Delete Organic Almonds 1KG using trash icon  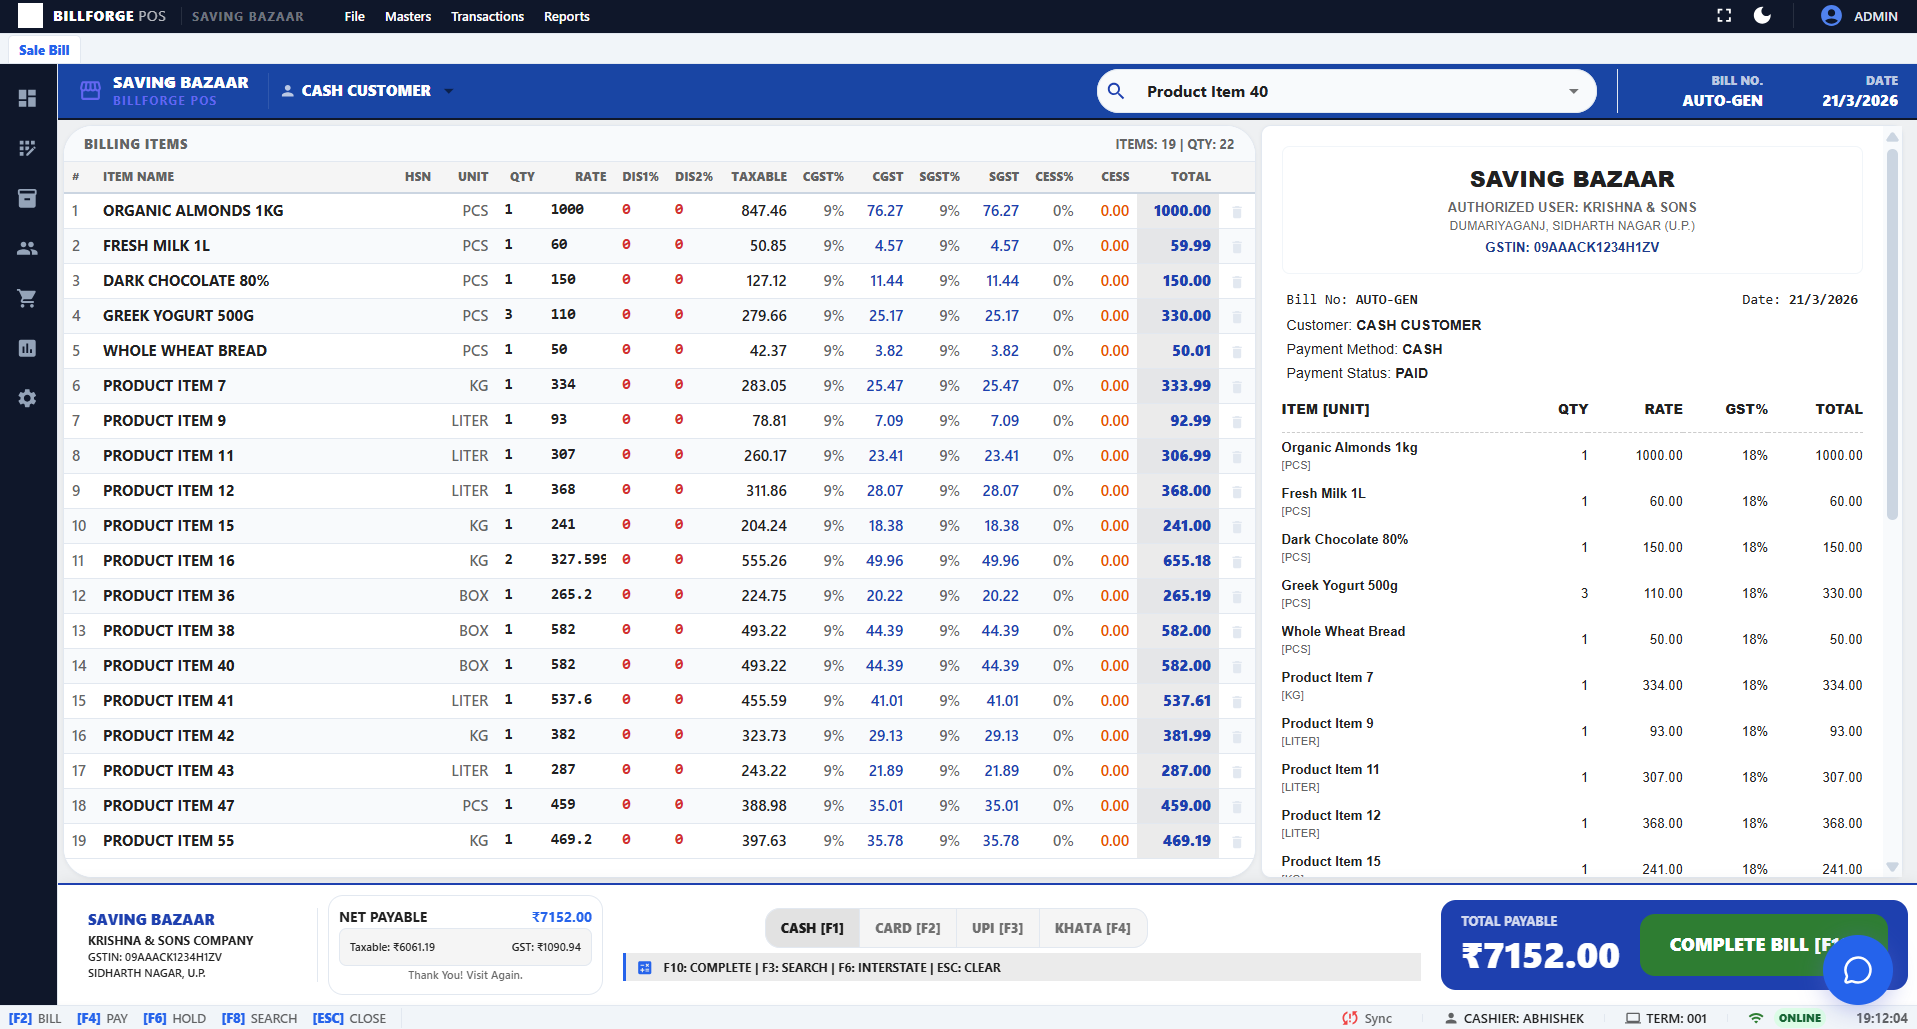click(1237, 211)
